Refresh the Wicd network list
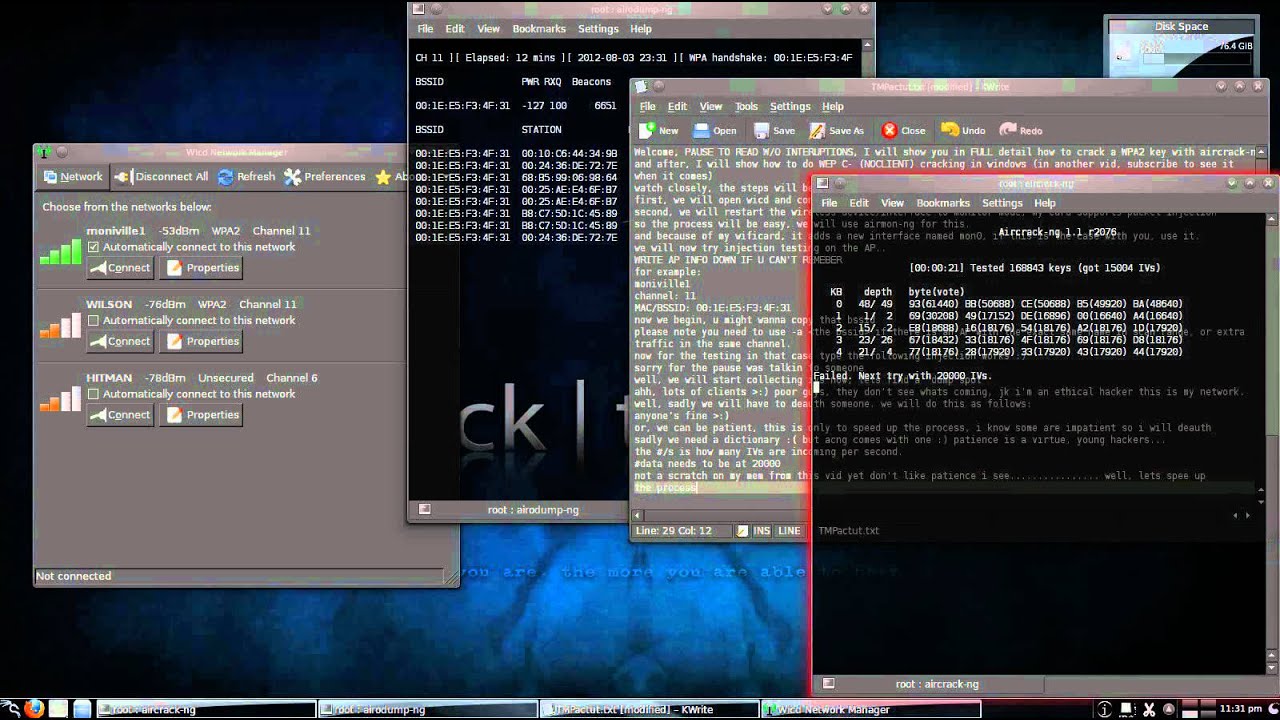 click(246, 176)
